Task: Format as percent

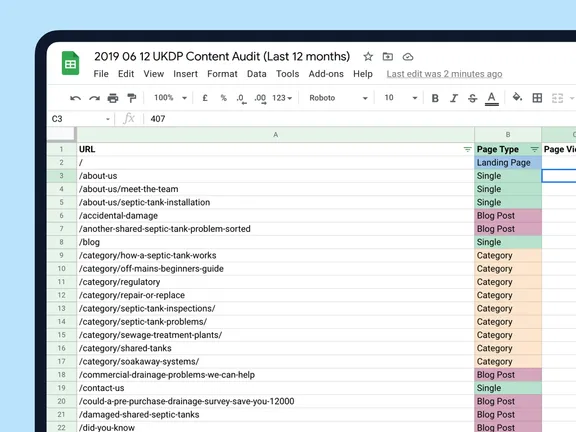Action: 223,98
